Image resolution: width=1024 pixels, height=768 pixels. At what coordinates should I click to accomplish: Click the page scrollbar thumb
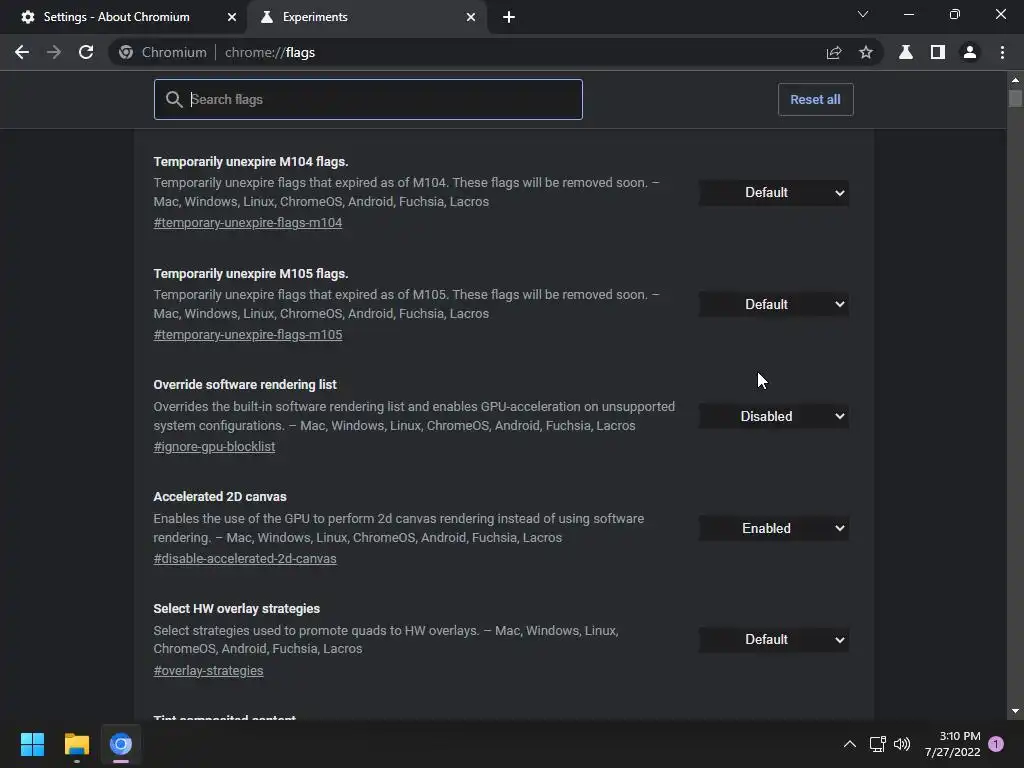(x=1015, y=99)
